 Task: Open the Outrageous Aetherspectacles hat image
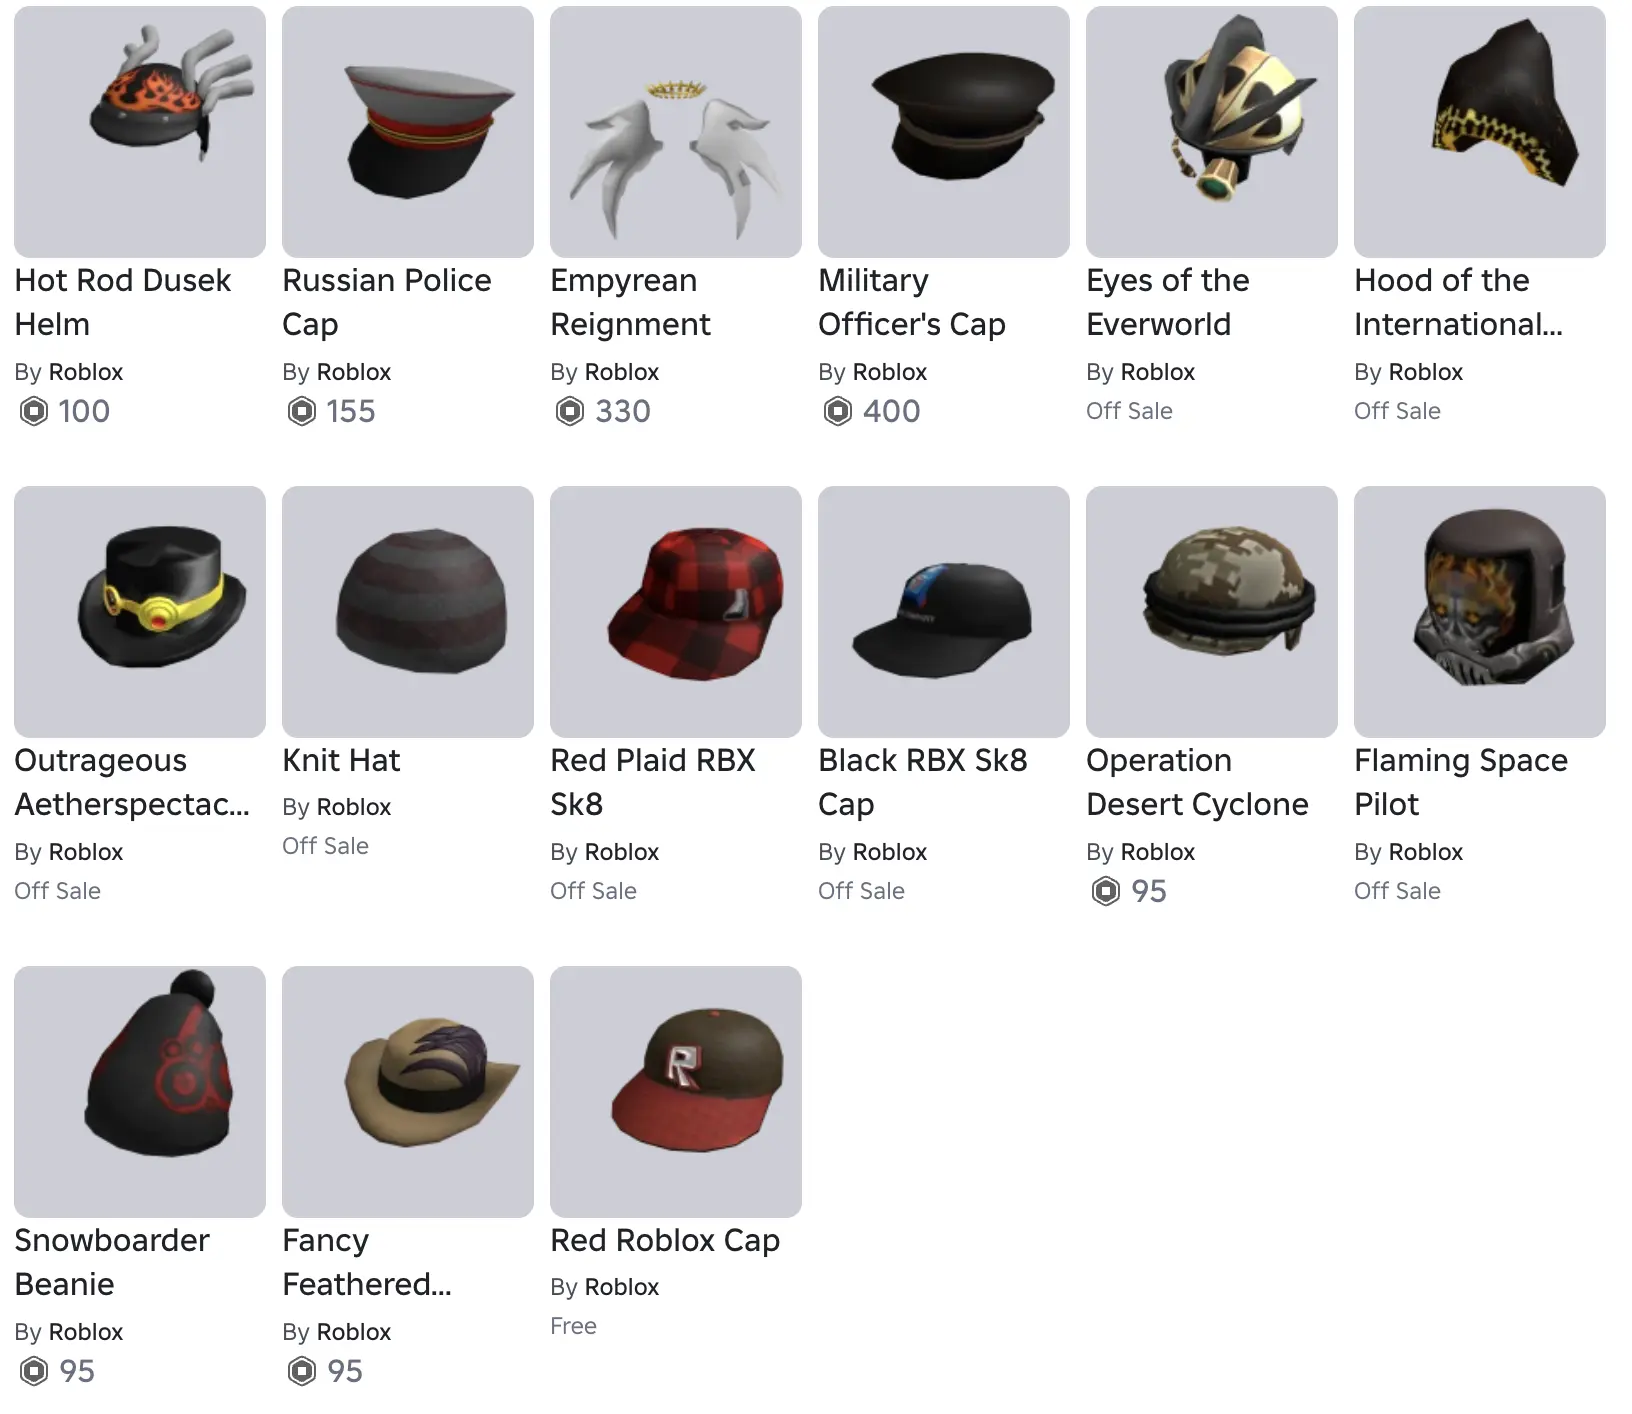pos(140,612)
